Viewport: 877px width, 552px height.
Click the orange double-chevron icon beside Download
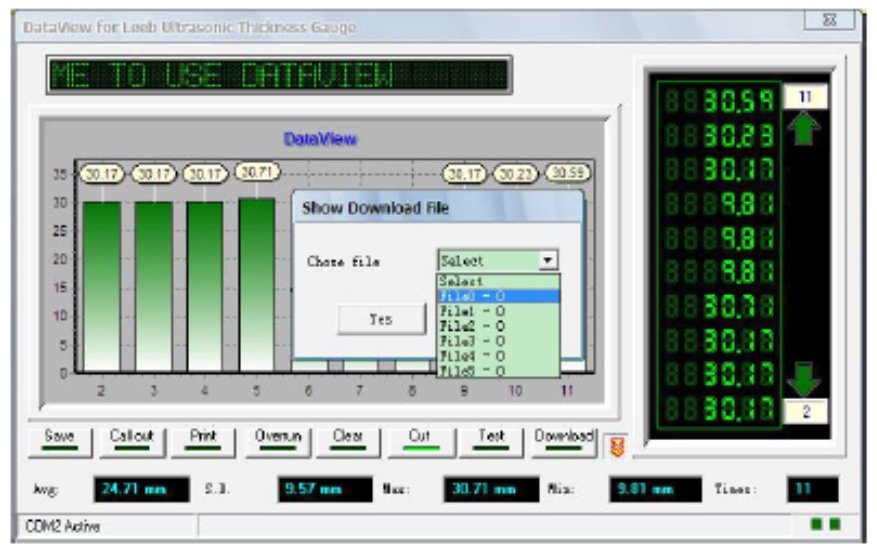[x=617, y=446]
